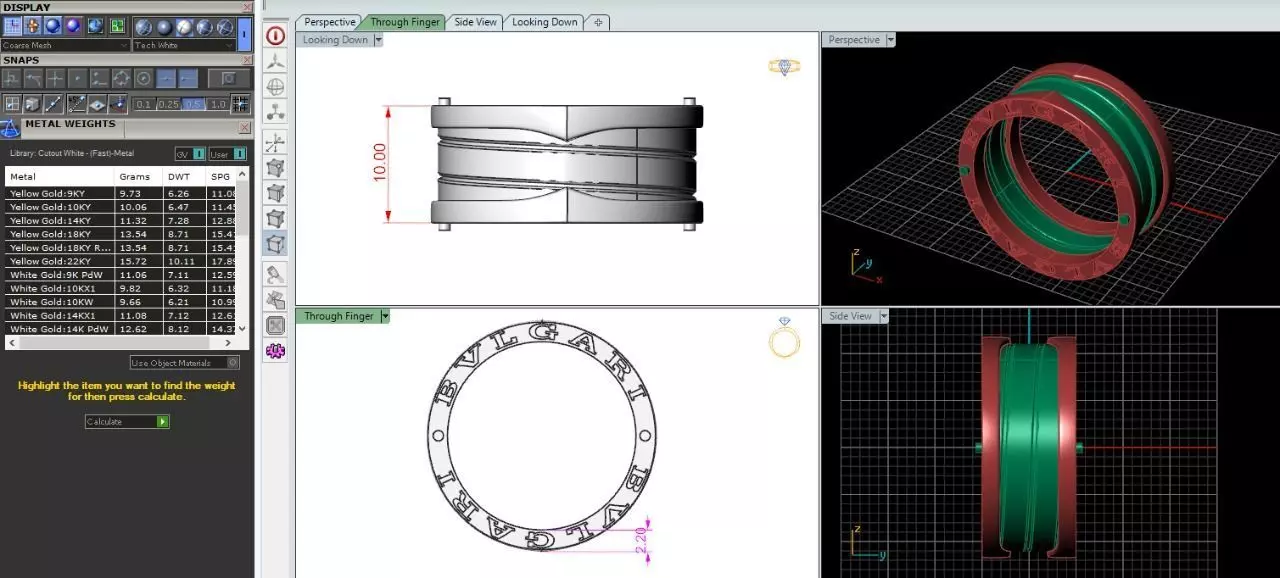Open the Coarse Mesh dropdown
The height and width of the screenshot is (578, 1280).
click(x=65, y=45)
